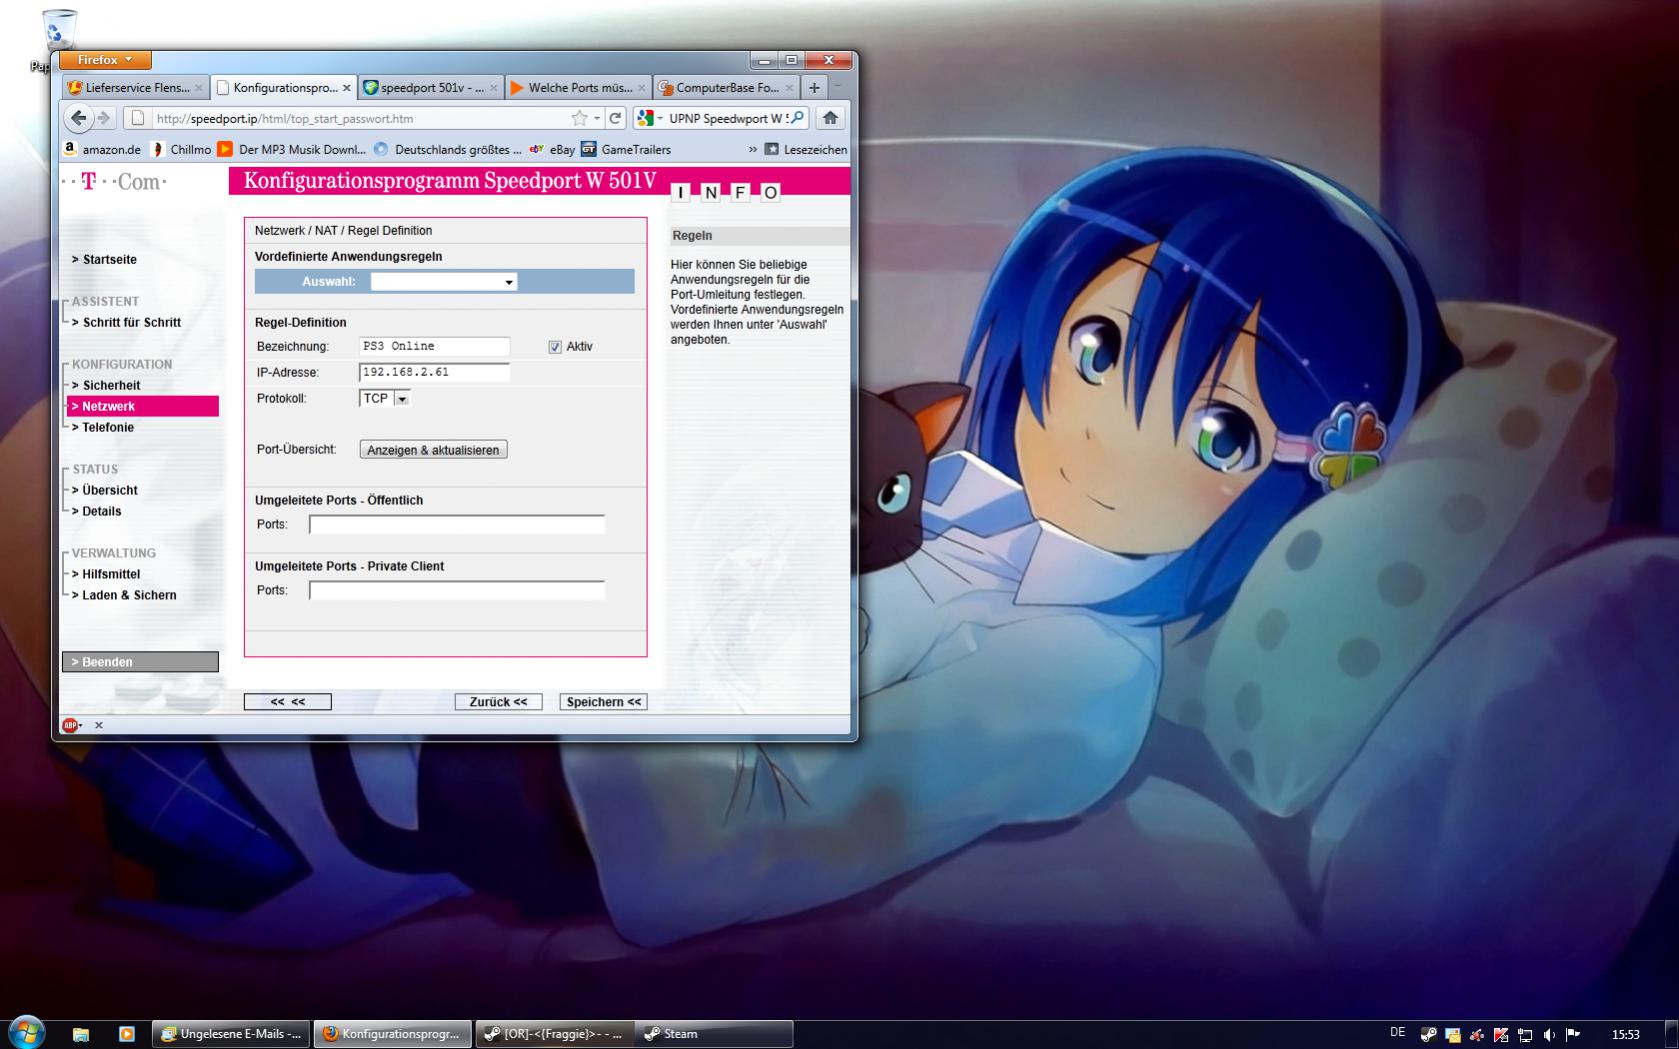Screen dimensions: 1679x1049
Task: Open the Chillmo bookmark
Action: click(181, 149)
